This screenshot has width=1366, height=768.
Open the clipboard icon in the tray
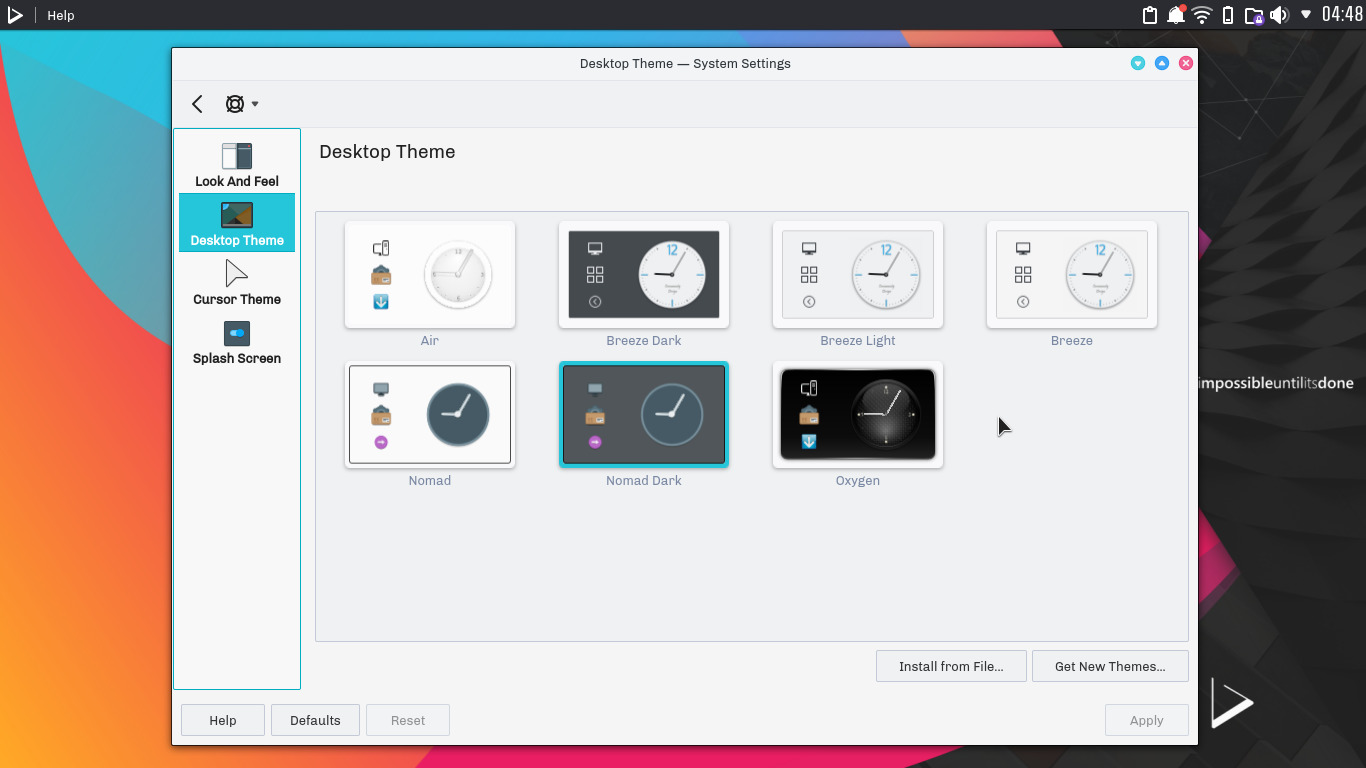(x=1150, y=15)
